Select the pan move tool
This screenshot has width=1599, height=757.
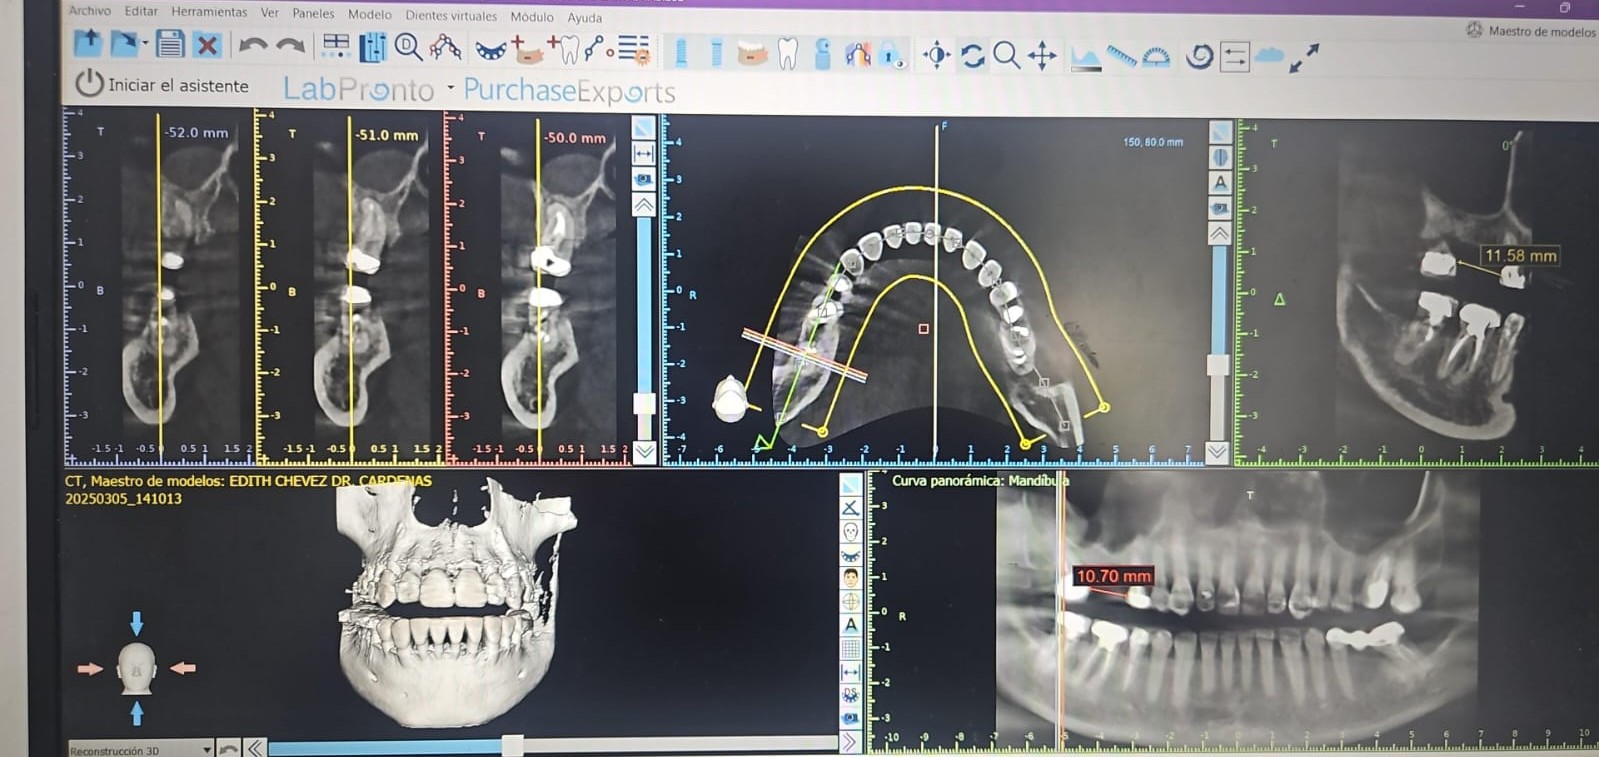pyautogui.click(x=1042, y=55)
